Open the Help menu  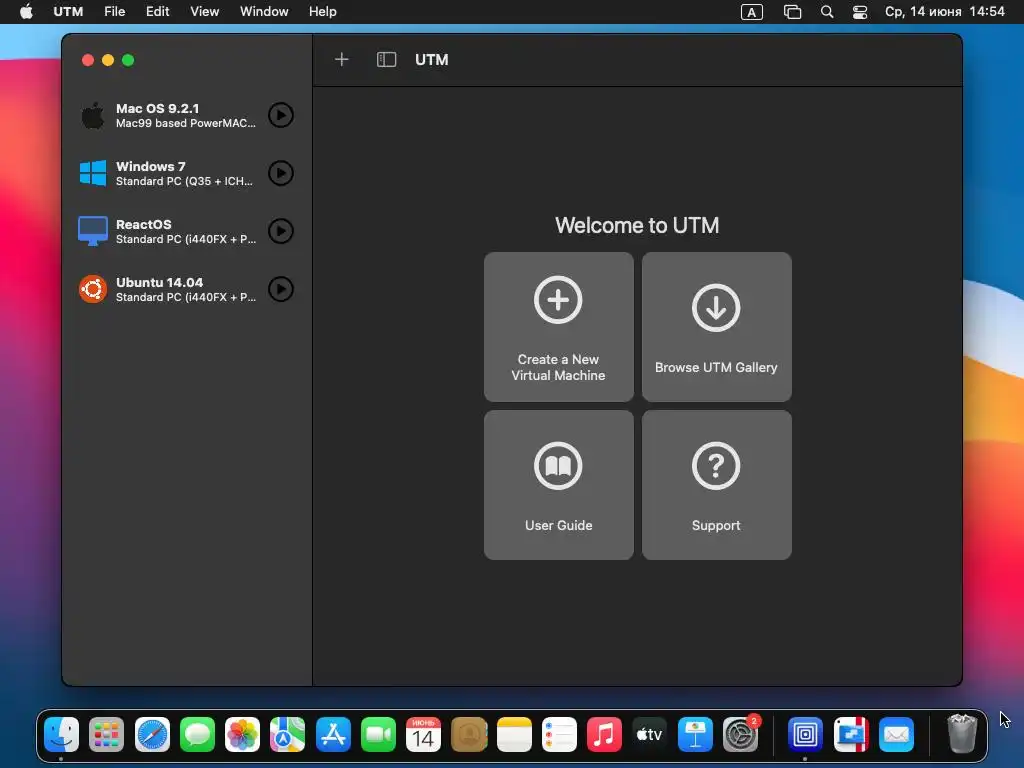[x=323, y=12]
